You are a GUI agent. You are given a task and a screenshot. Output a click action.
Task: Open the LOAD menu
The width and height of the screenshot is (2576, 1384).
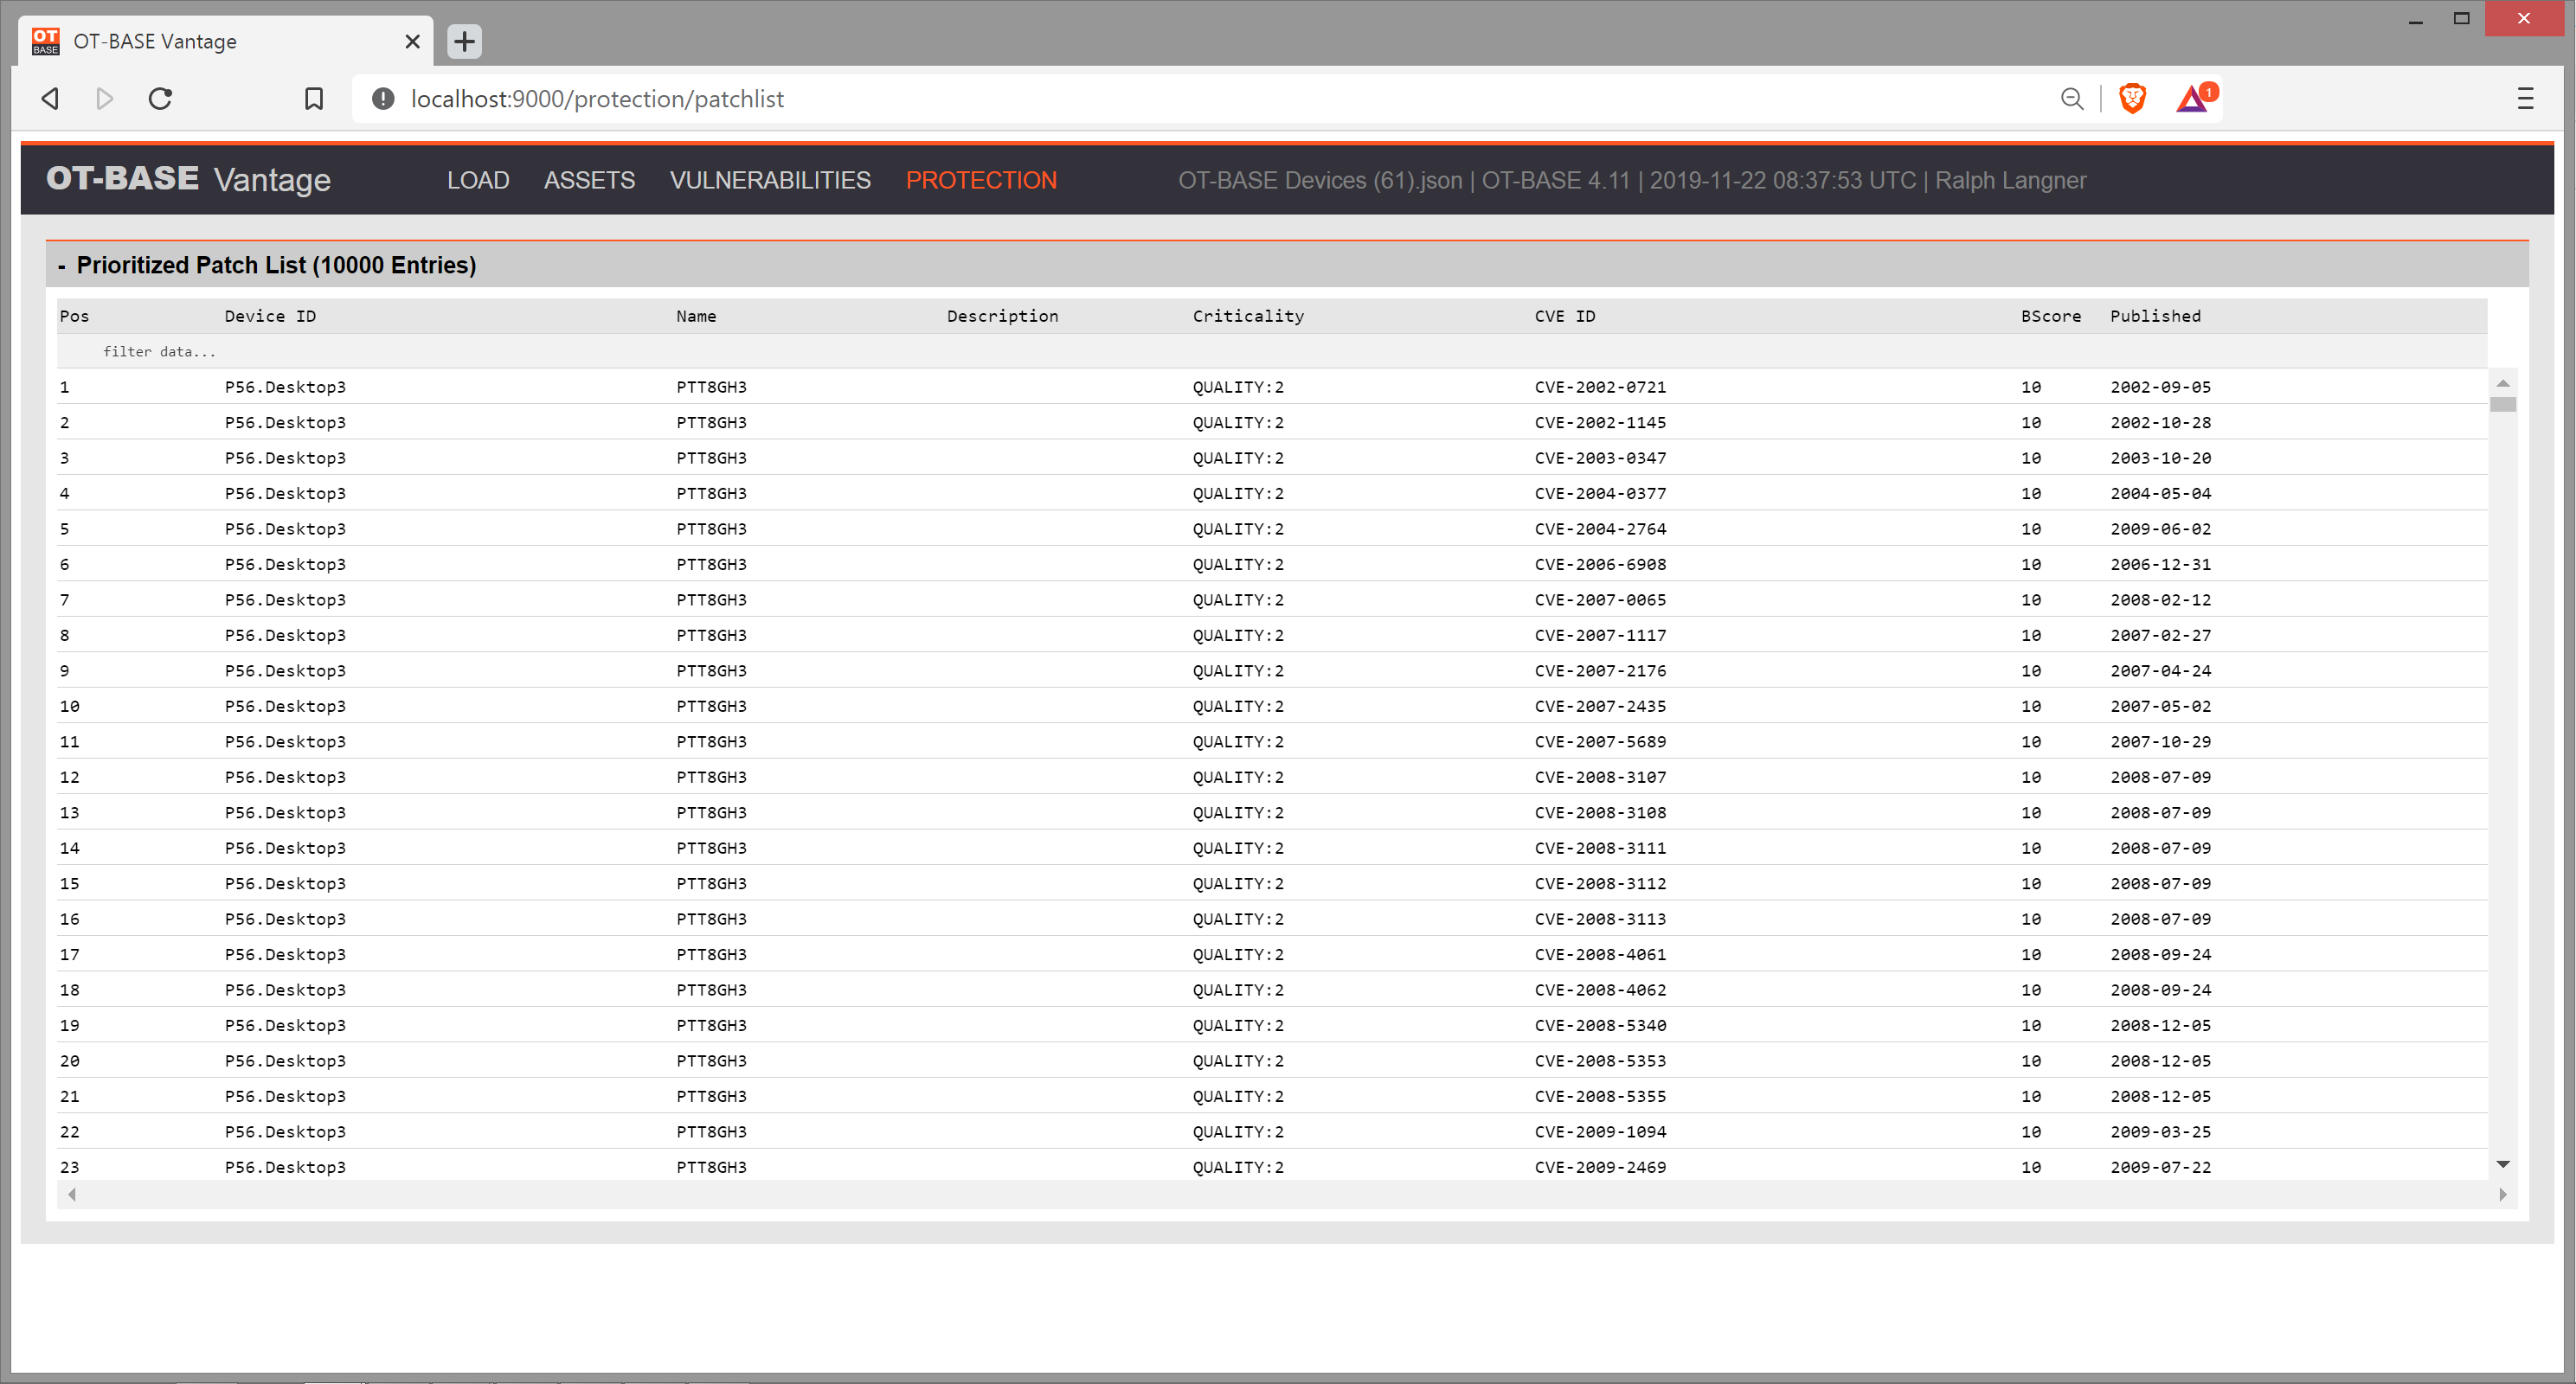[478, 180]
